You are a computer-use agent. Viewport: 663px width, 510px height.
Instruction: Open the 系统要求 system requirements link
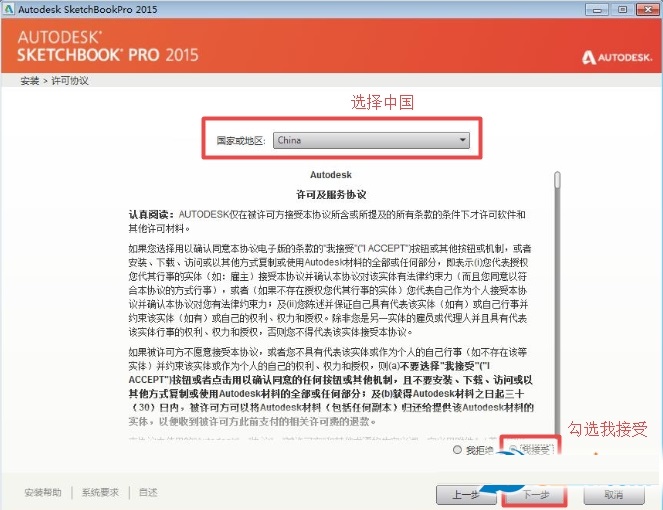[x=100, y=492]
